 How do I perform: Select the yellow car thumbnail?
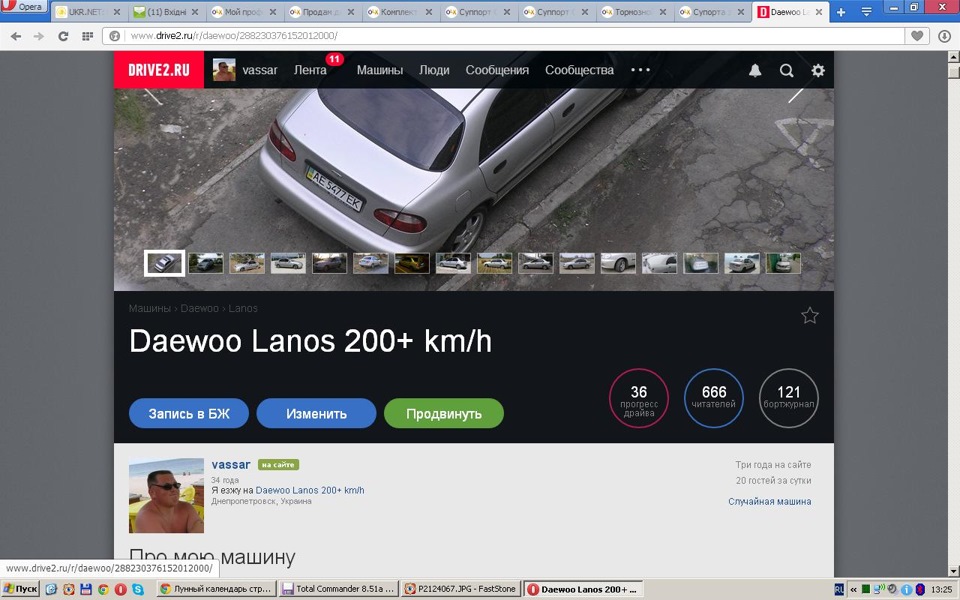411,263
